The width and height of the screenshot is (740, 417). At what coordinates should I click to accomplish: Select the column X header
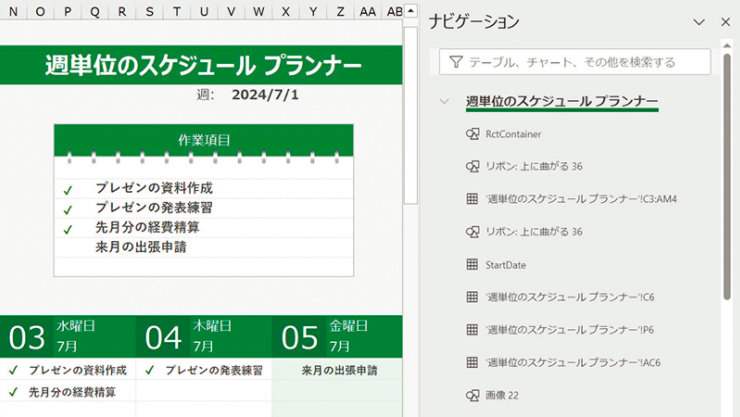[286, 11]
